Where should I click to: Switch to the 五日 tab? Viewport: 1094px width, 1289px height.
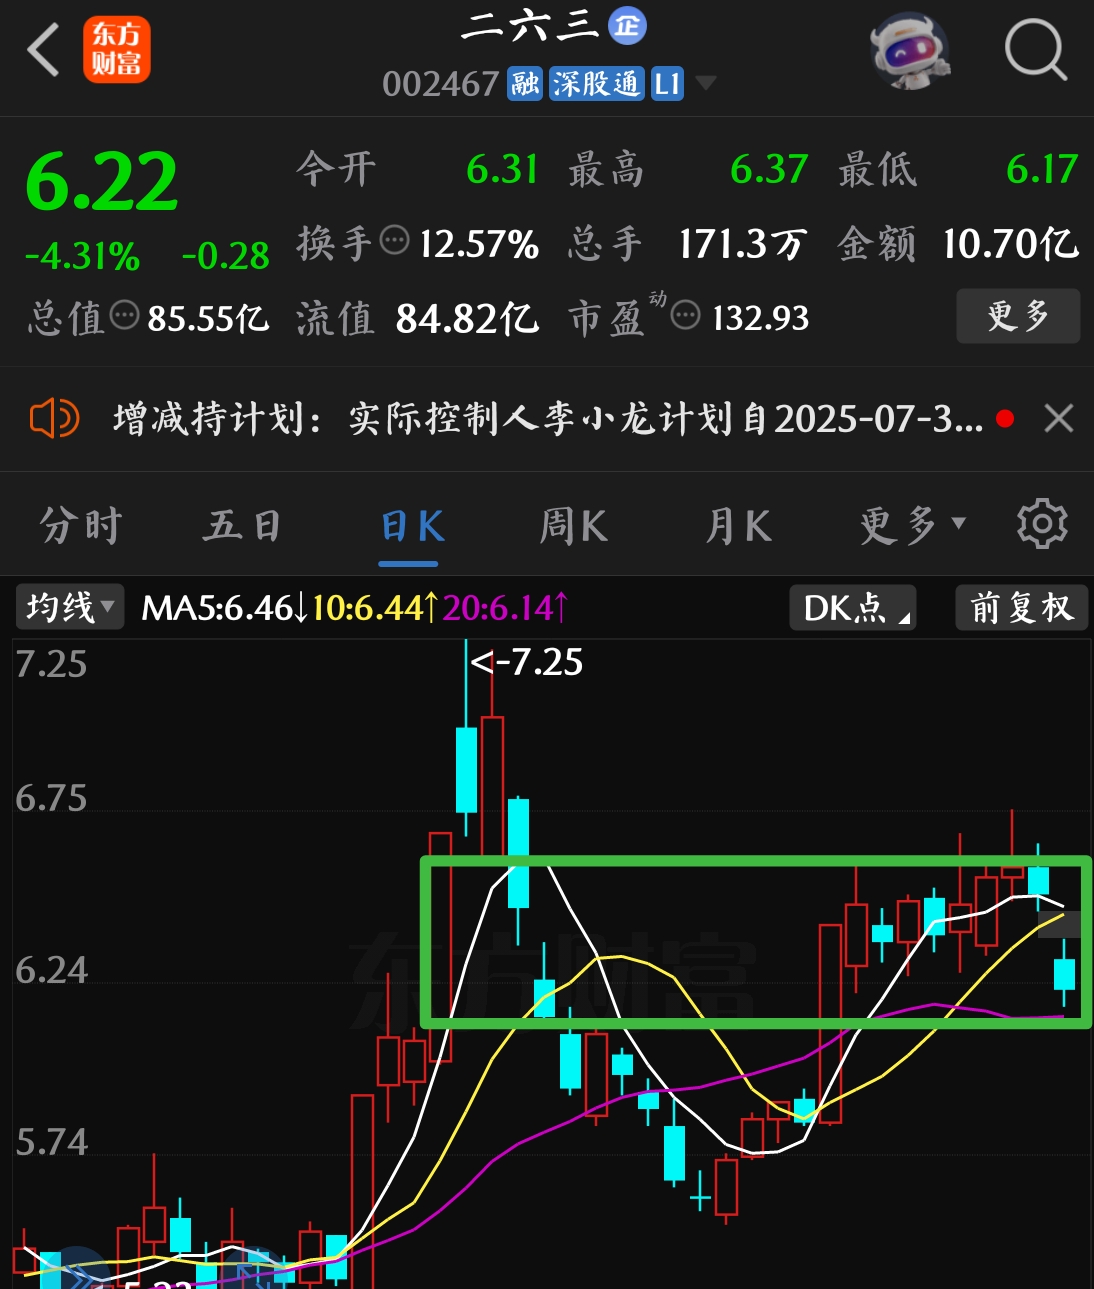point(243,525)
